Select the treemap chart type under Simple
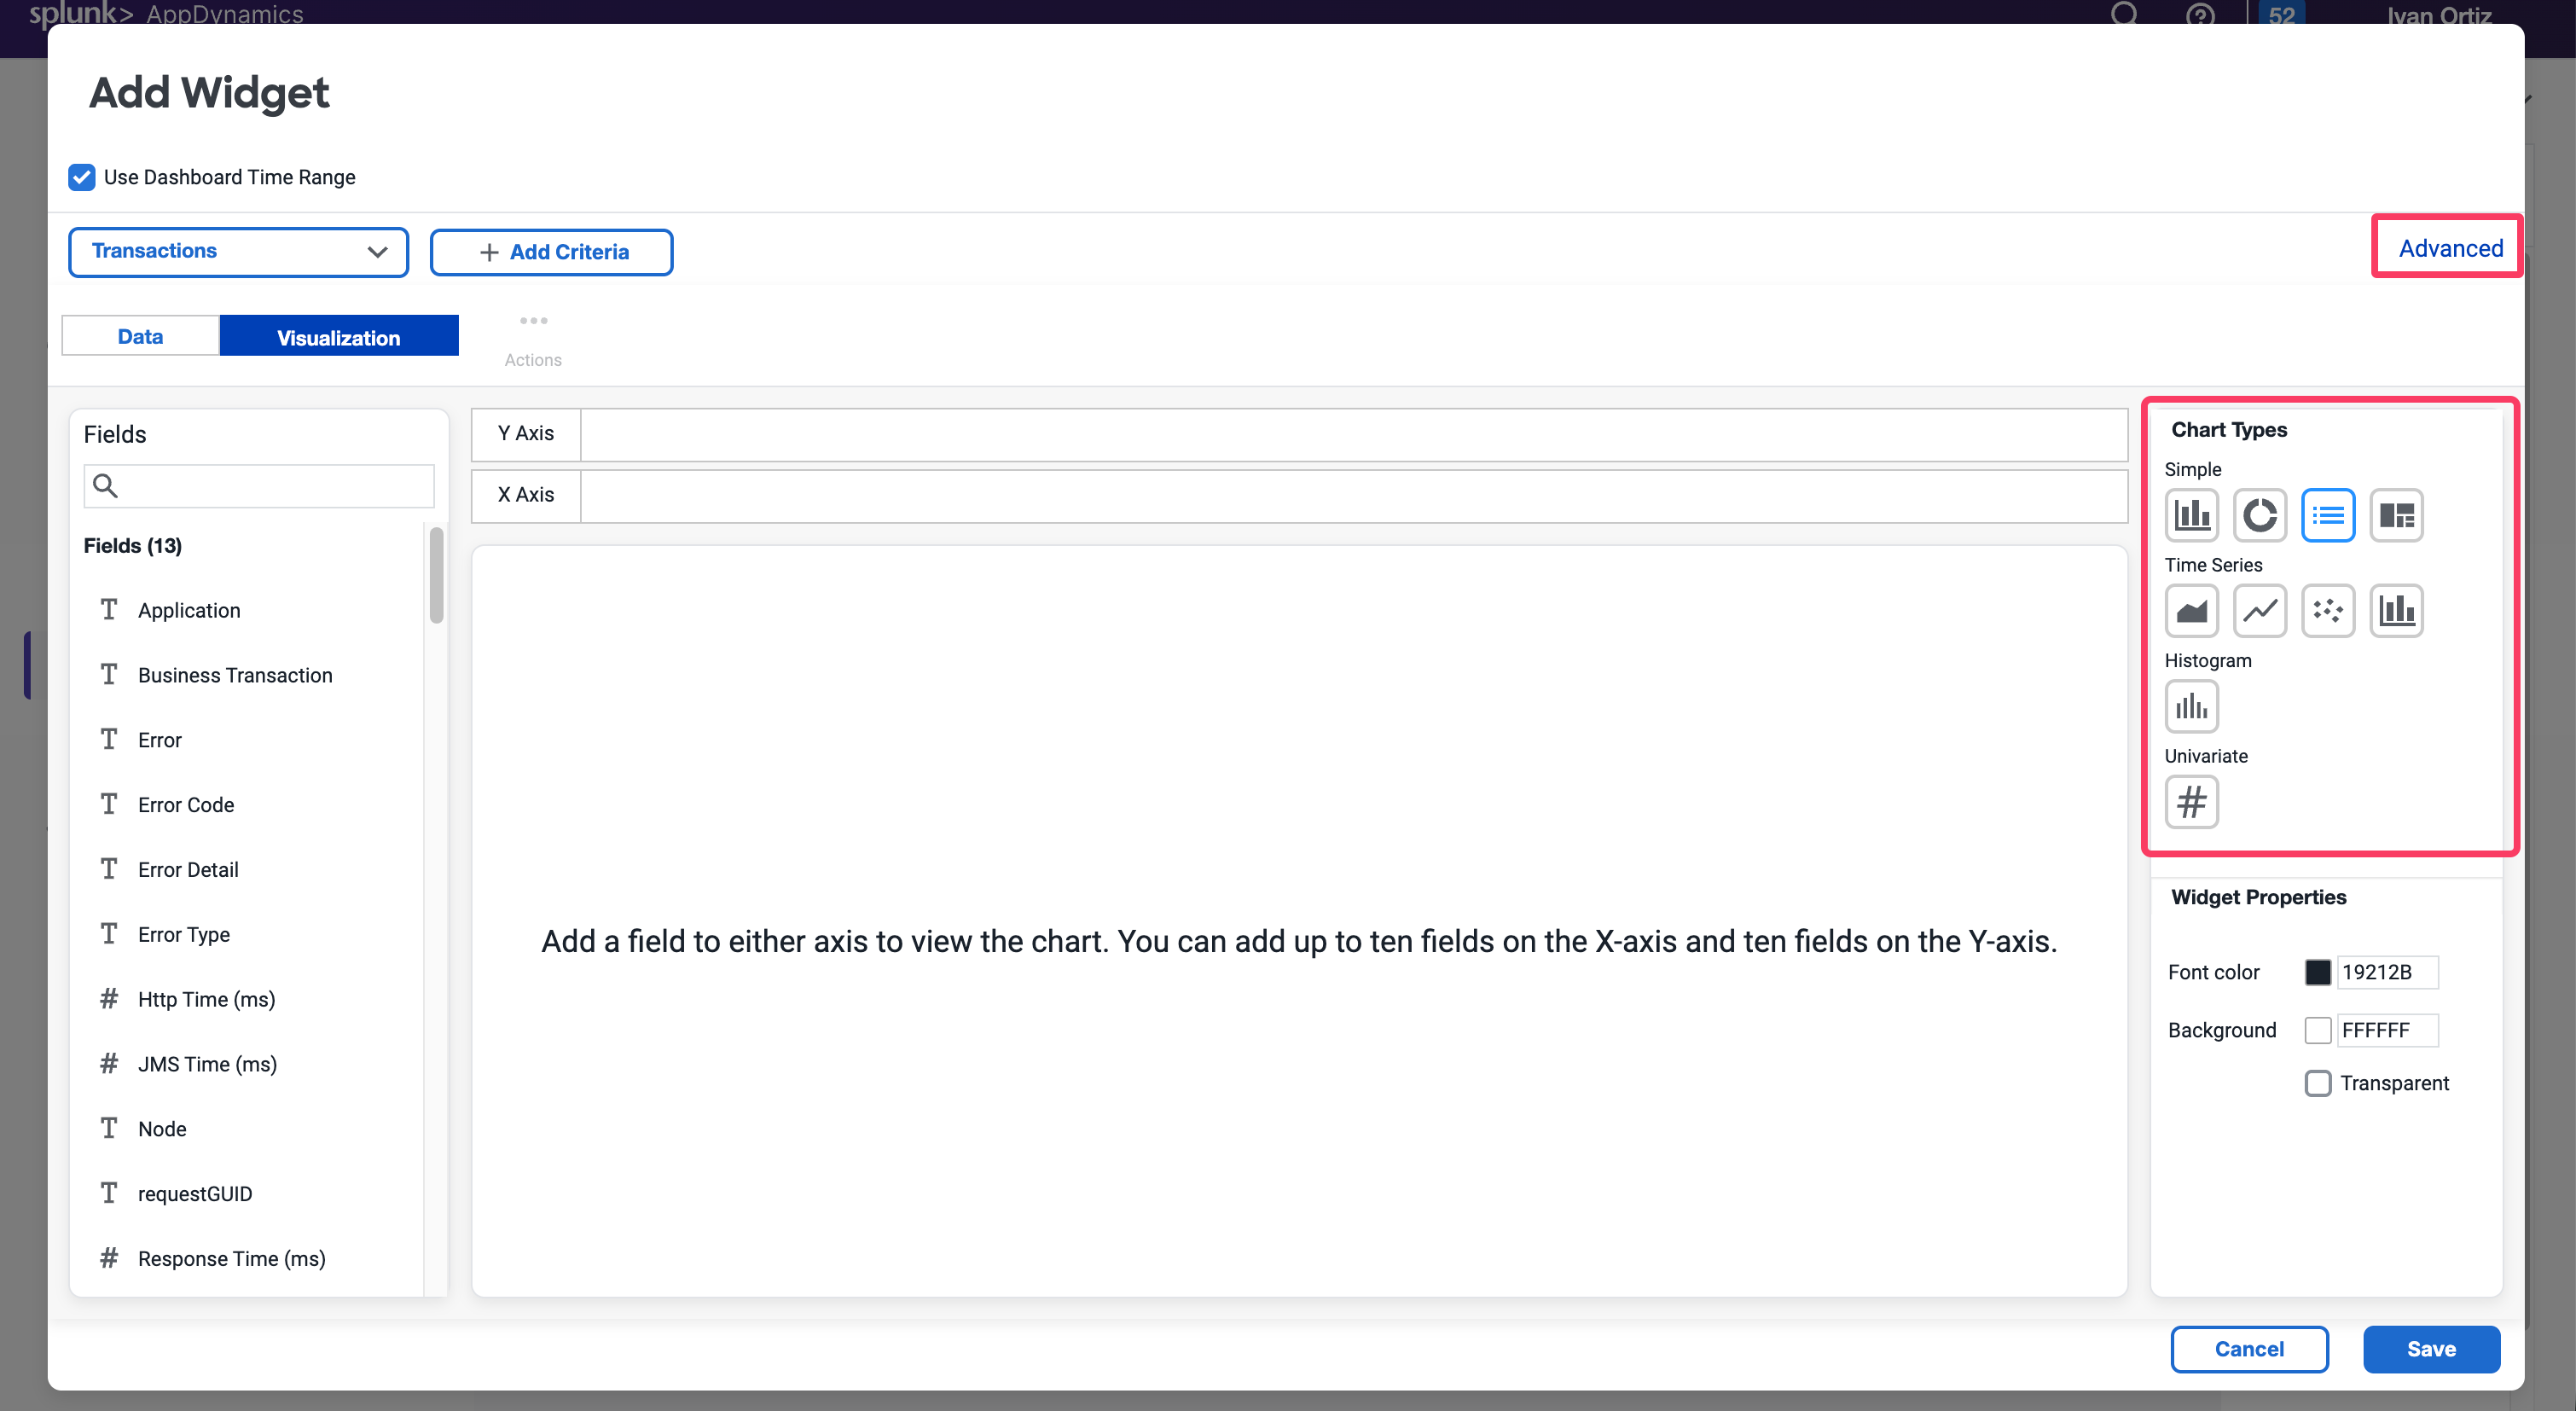Screen dimensions: 2576x1411 pos(2396,515)
